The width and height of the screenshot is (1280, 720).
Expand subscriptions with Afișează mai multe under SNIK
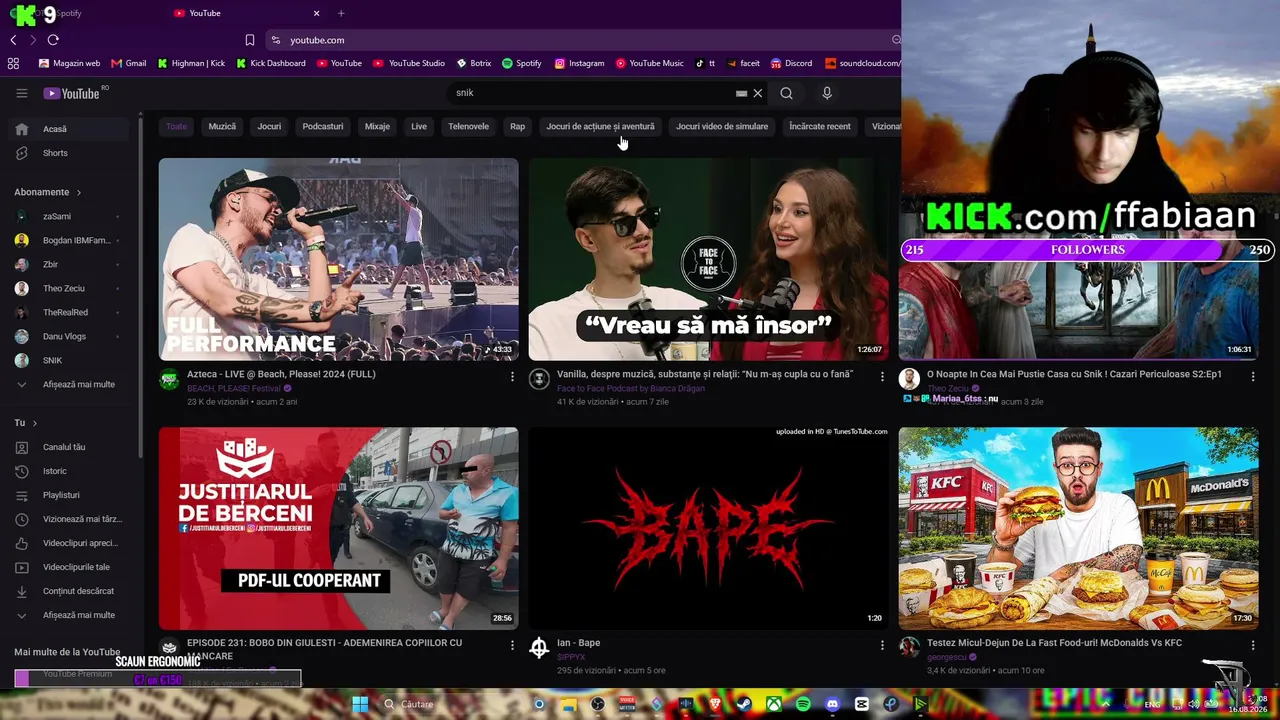click(x=71, y=384)
